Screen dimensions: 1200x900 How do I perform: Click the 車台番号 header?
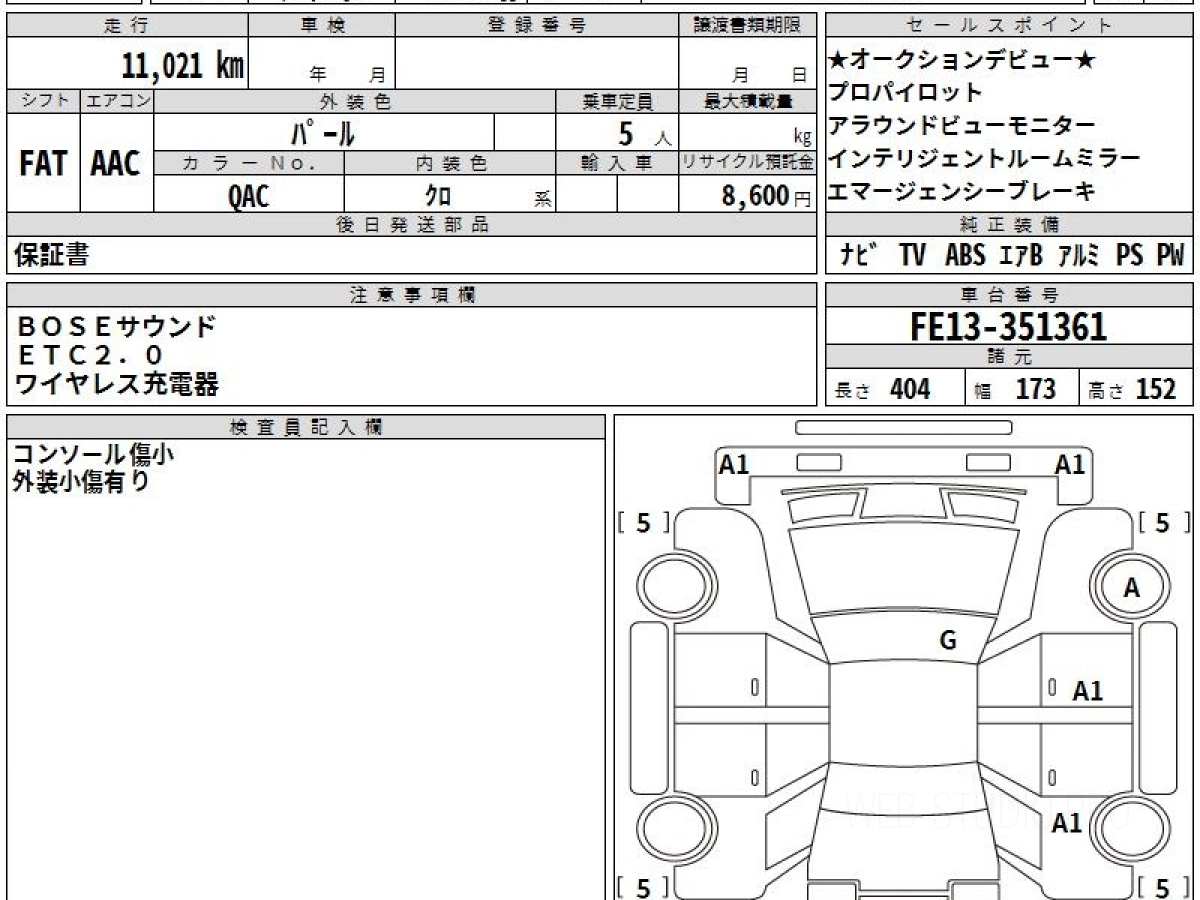pyautogui.click(x=1010, y=294)
